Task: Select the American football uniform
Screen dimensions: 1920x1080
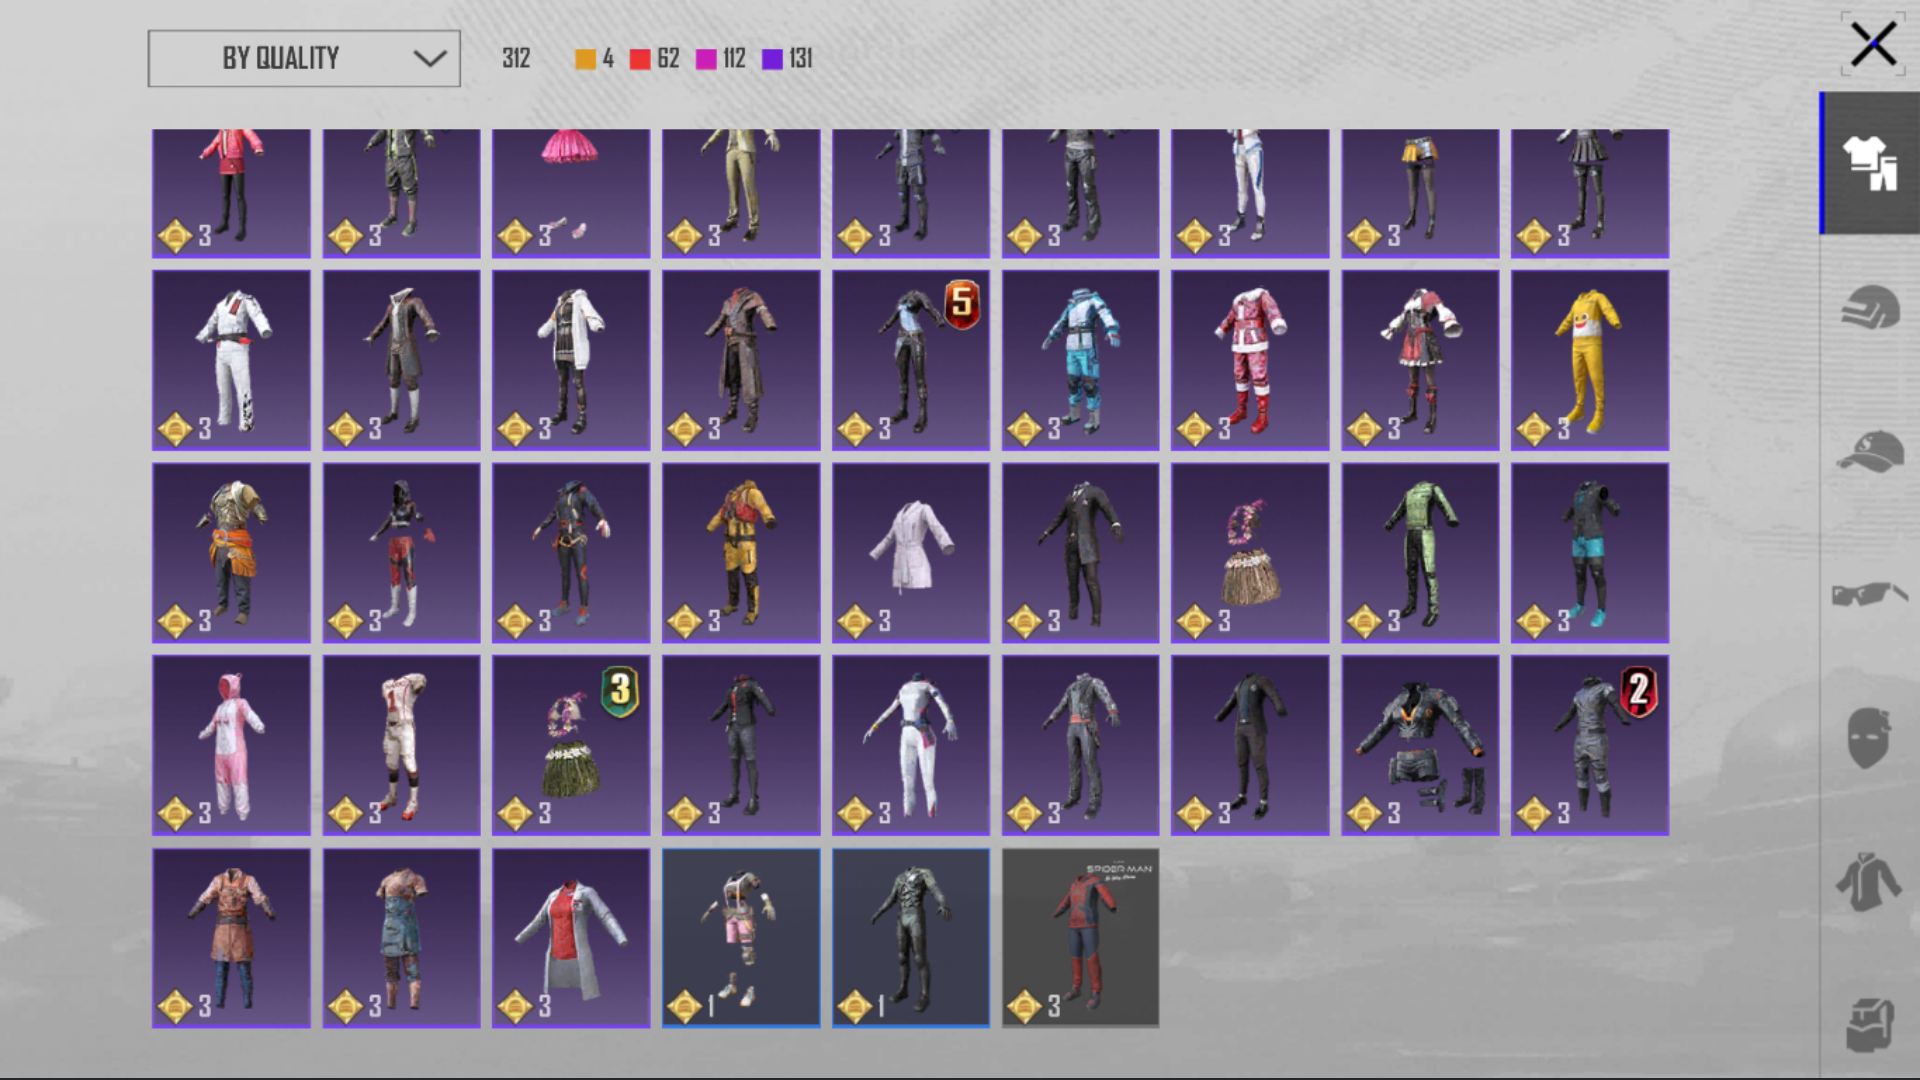Action: (x=401, y=745)
